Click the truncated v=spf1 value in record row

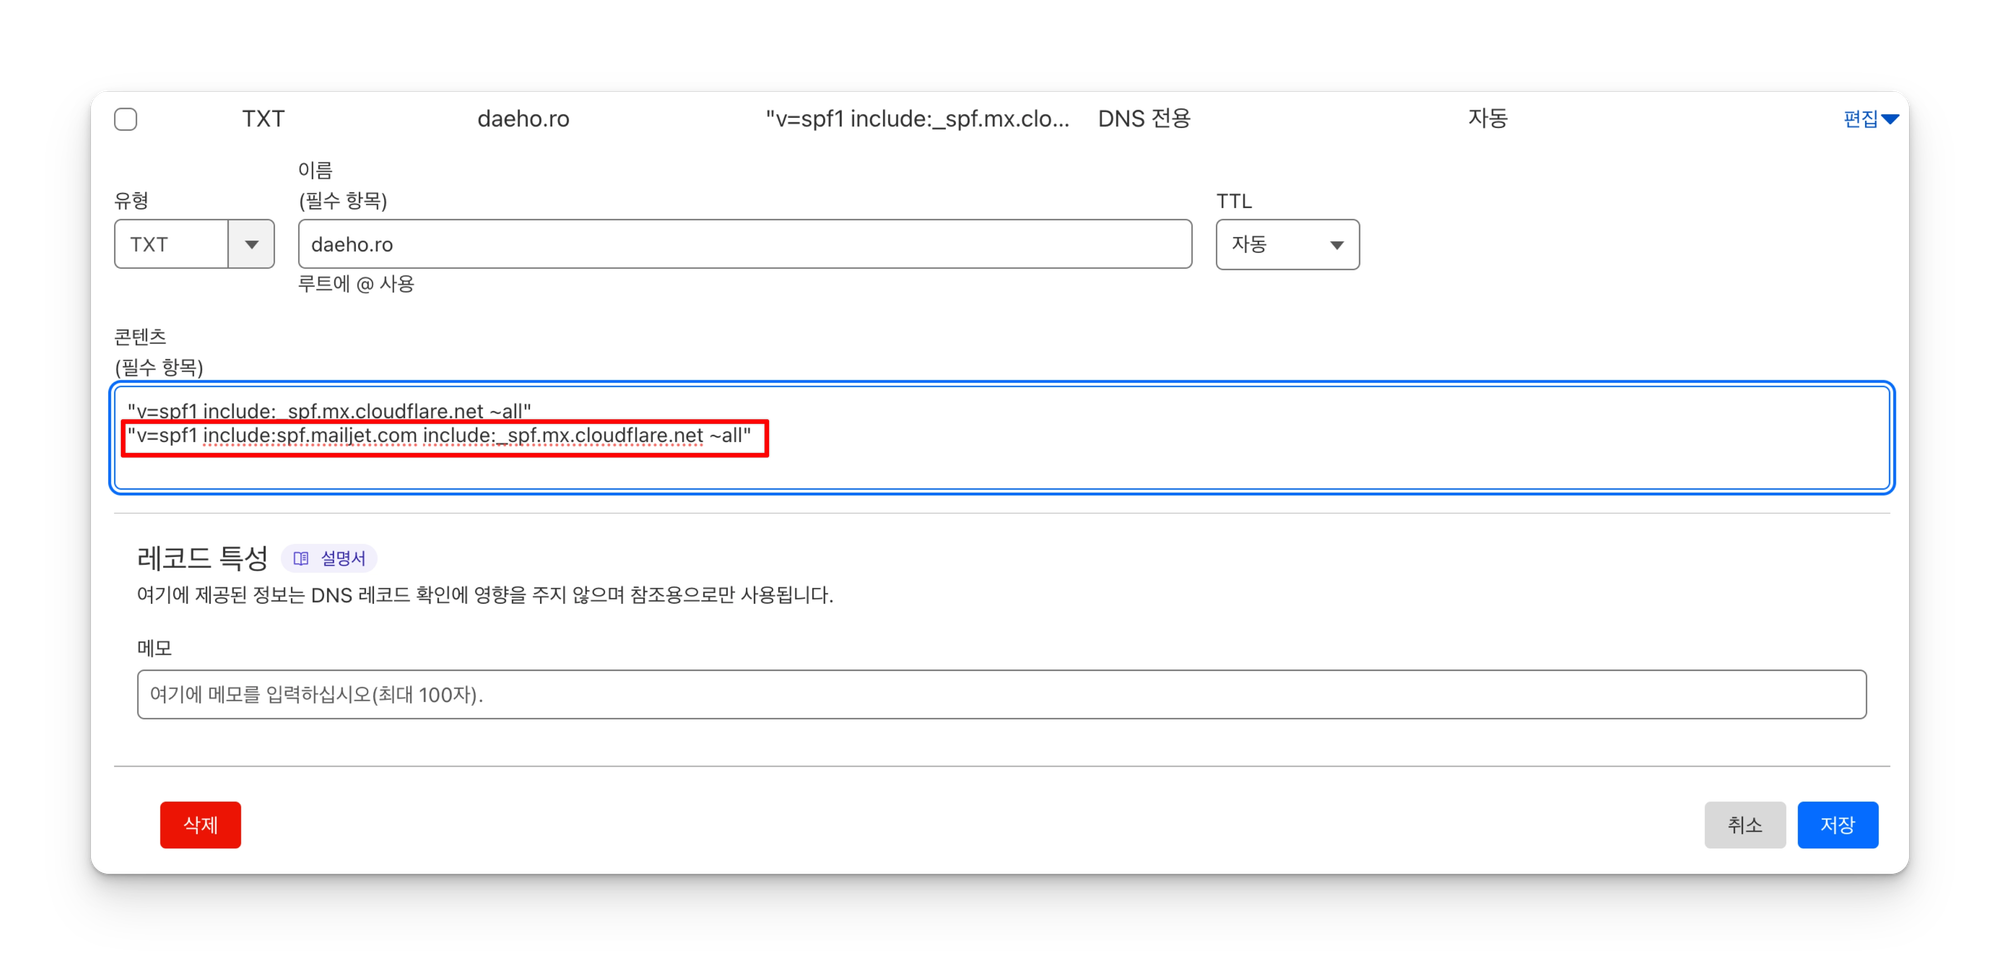(x=917, y=119)
